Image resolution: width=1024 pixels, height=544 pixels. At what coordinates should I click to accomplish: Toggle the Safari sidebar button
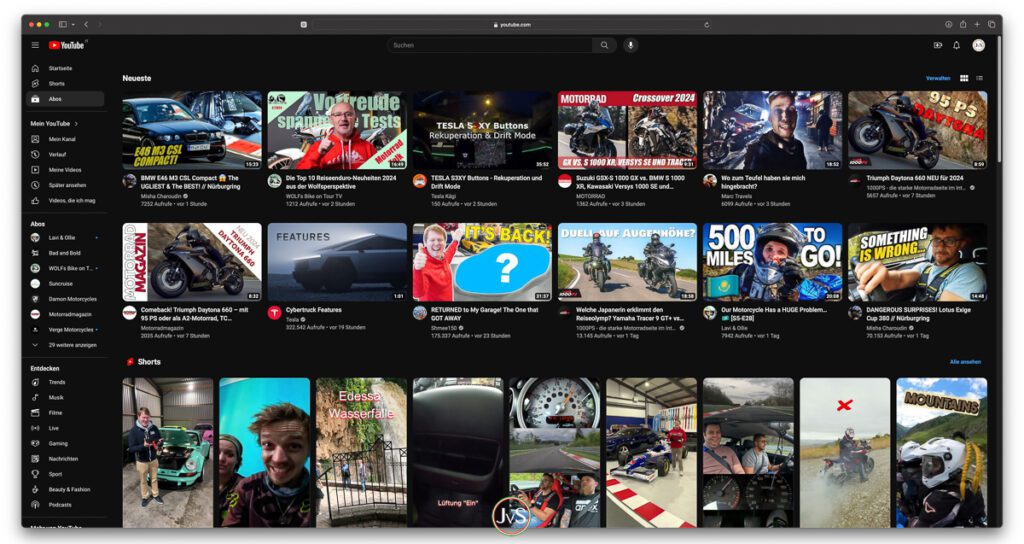pyautogui.click(x=63, y=24)
